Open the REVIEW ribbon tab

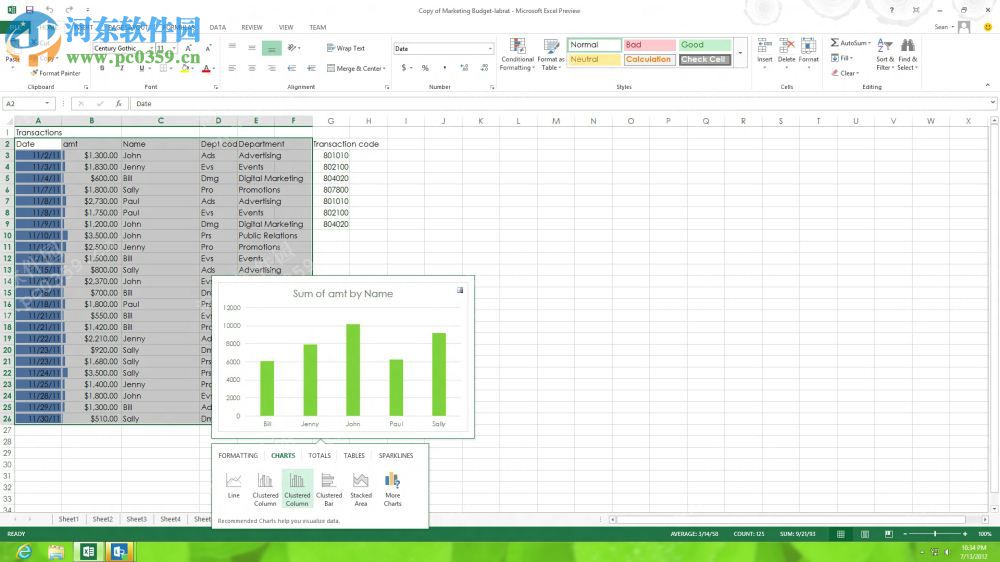point(252,27)
